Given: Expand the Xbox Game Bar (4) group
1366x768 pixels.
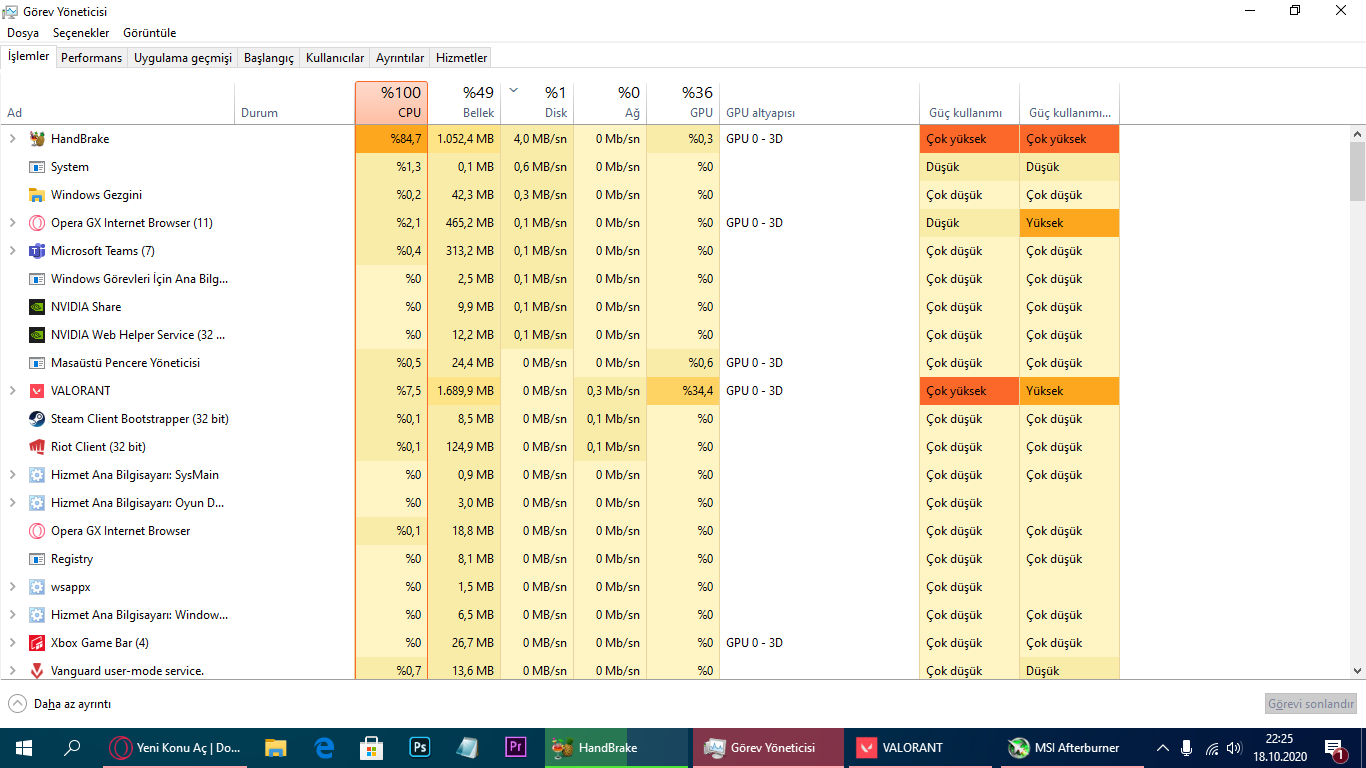Looking at the screenshot, I should (x=13, y=643).
